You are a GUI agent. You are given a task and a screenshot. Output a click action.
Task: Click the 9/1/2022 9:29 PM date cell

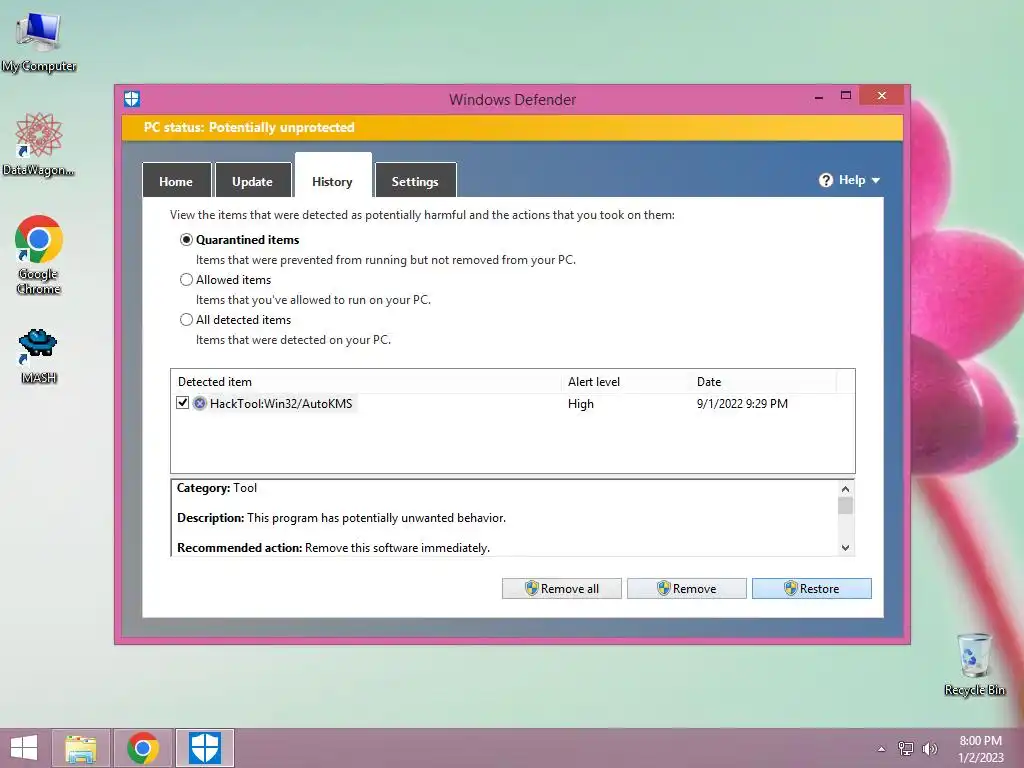pos(742,404)
